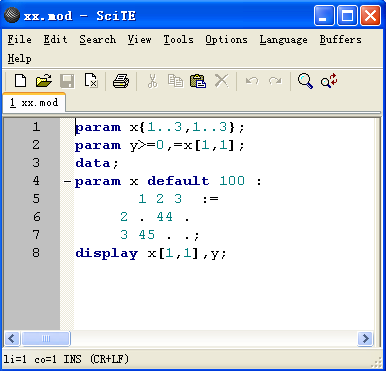This screenshot has width=386, height=371.
Task: Open a file with the folder icon
Action: [x=44, y=81]
